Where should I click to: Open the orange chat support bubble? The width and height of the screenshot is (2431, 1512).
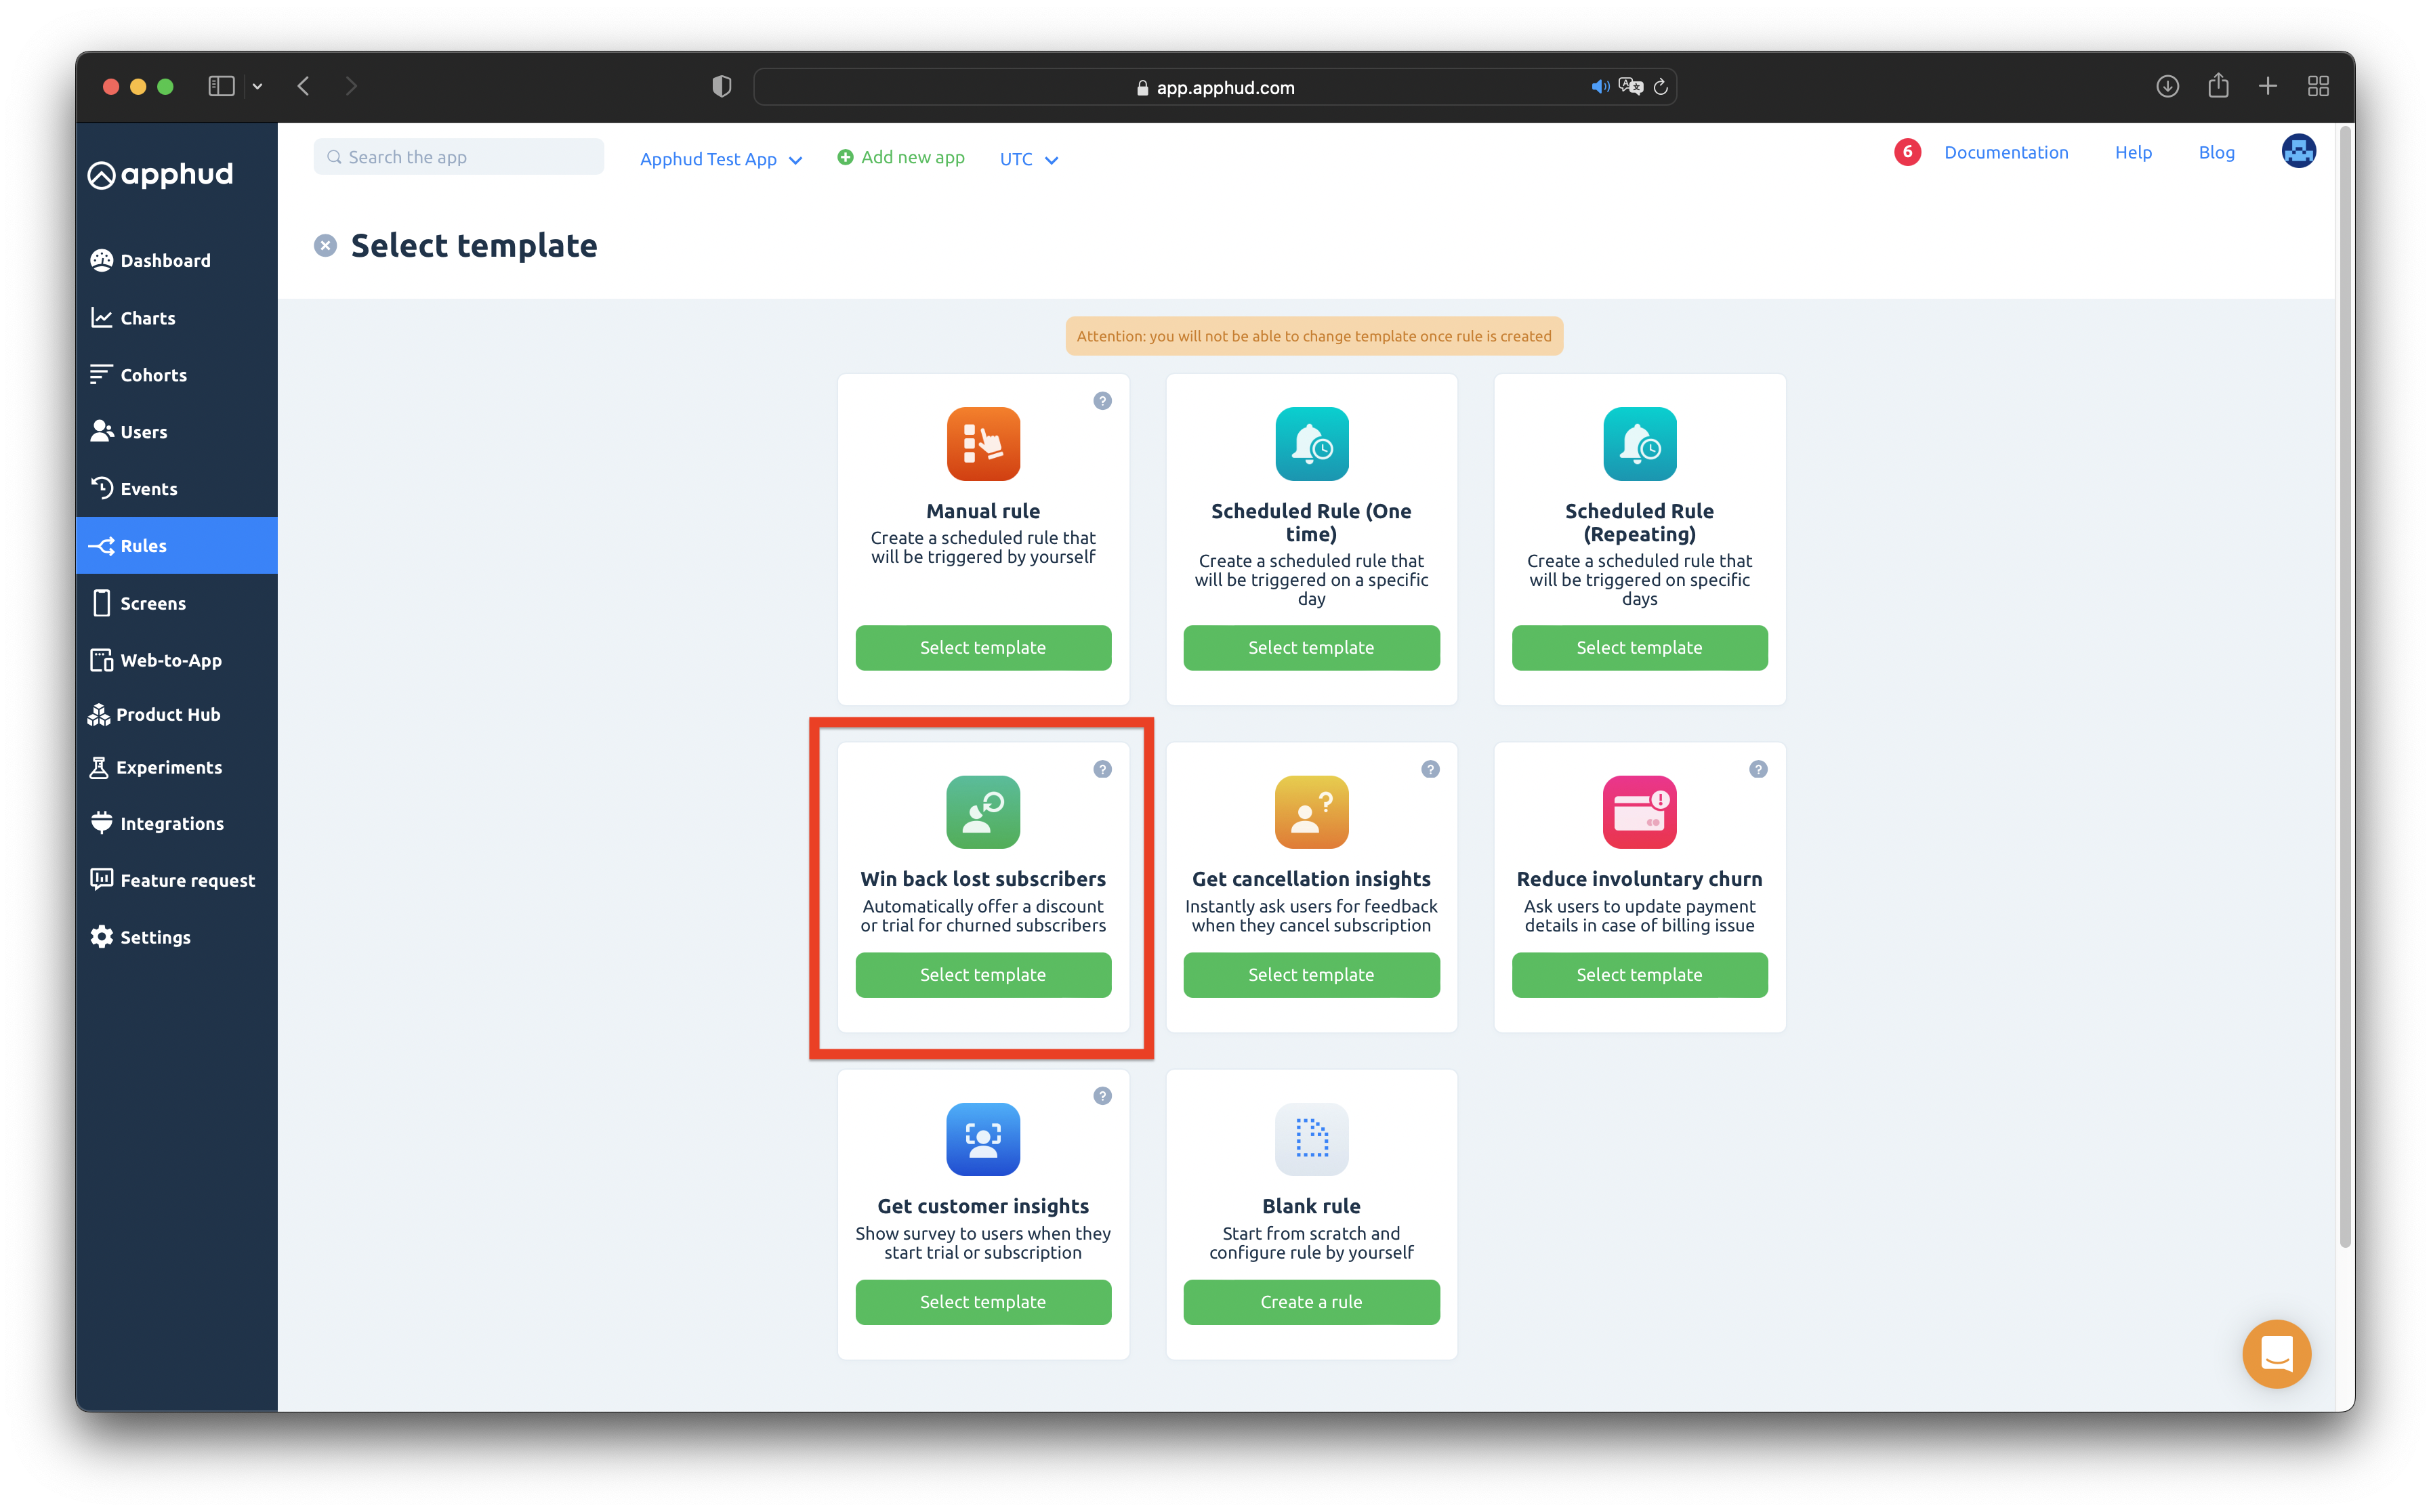point(2276,1354)
